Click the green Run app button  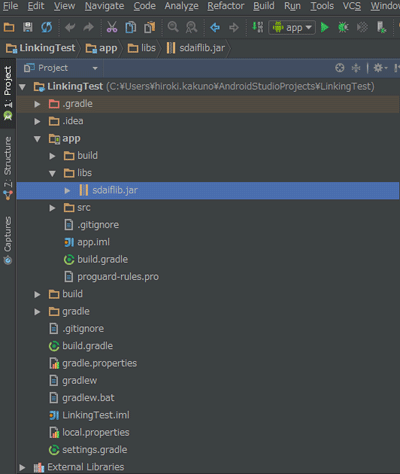click(324, 27)
